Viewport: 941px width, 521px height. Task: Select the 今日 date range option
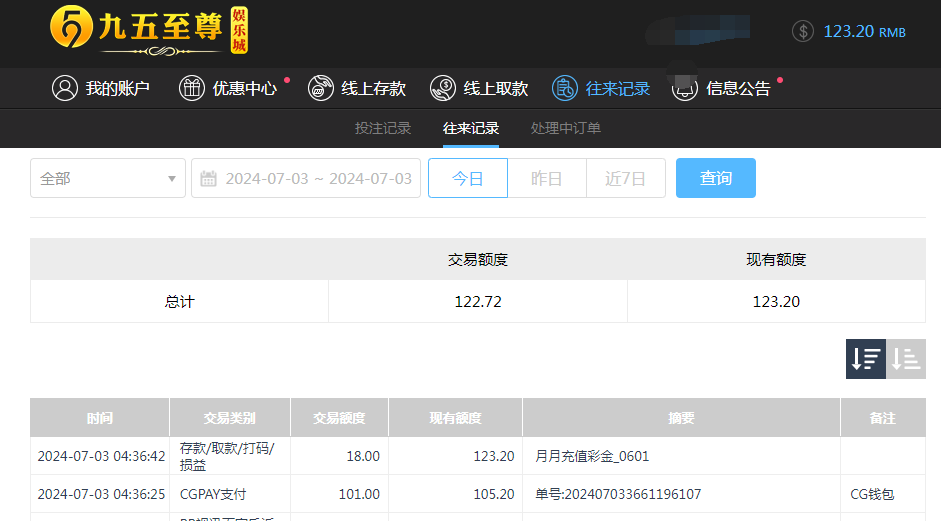[x=467, y=178]
